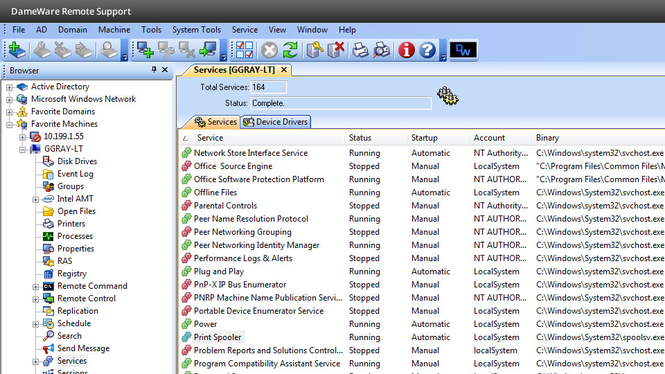Click the server with key icon
This screenshot has width=665, height=374.
[315, 50]
